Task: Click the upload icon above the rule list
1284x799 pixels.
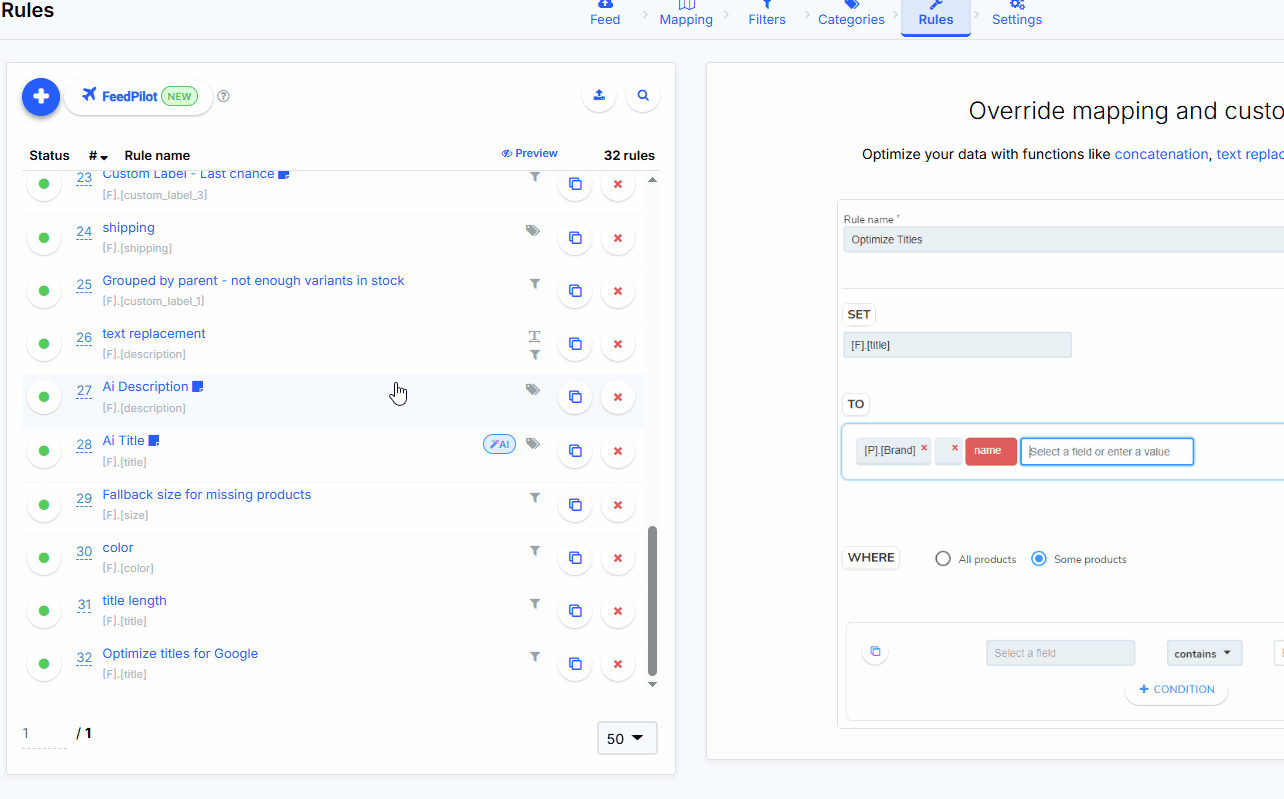Action: click(599, 95)
